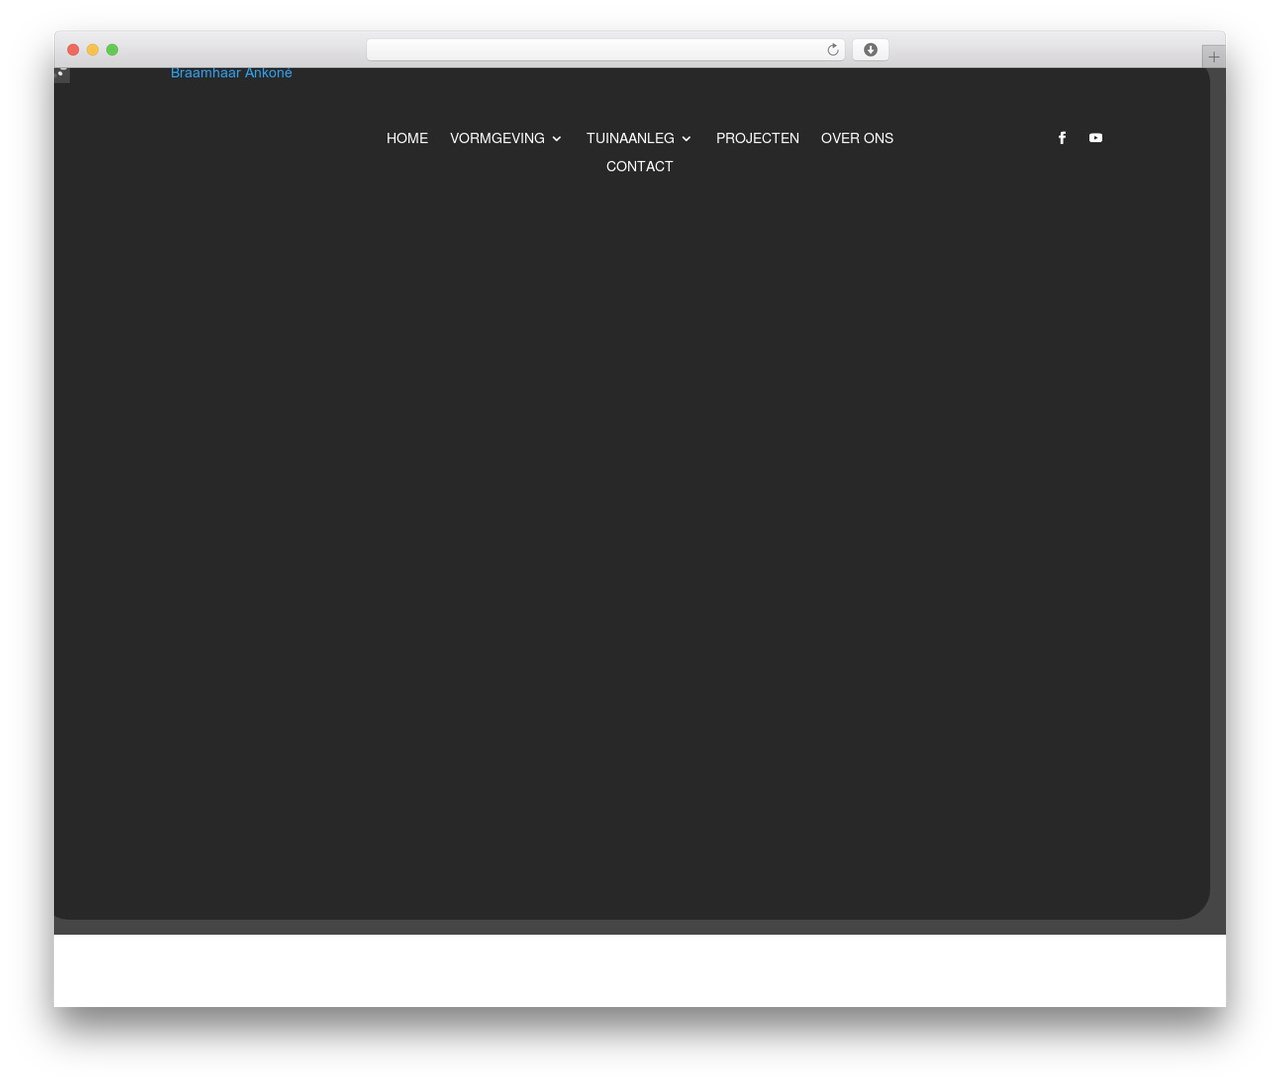1280x1084 pixels.
Task: Open the Facebook social icon
Action: [1062, 138]
